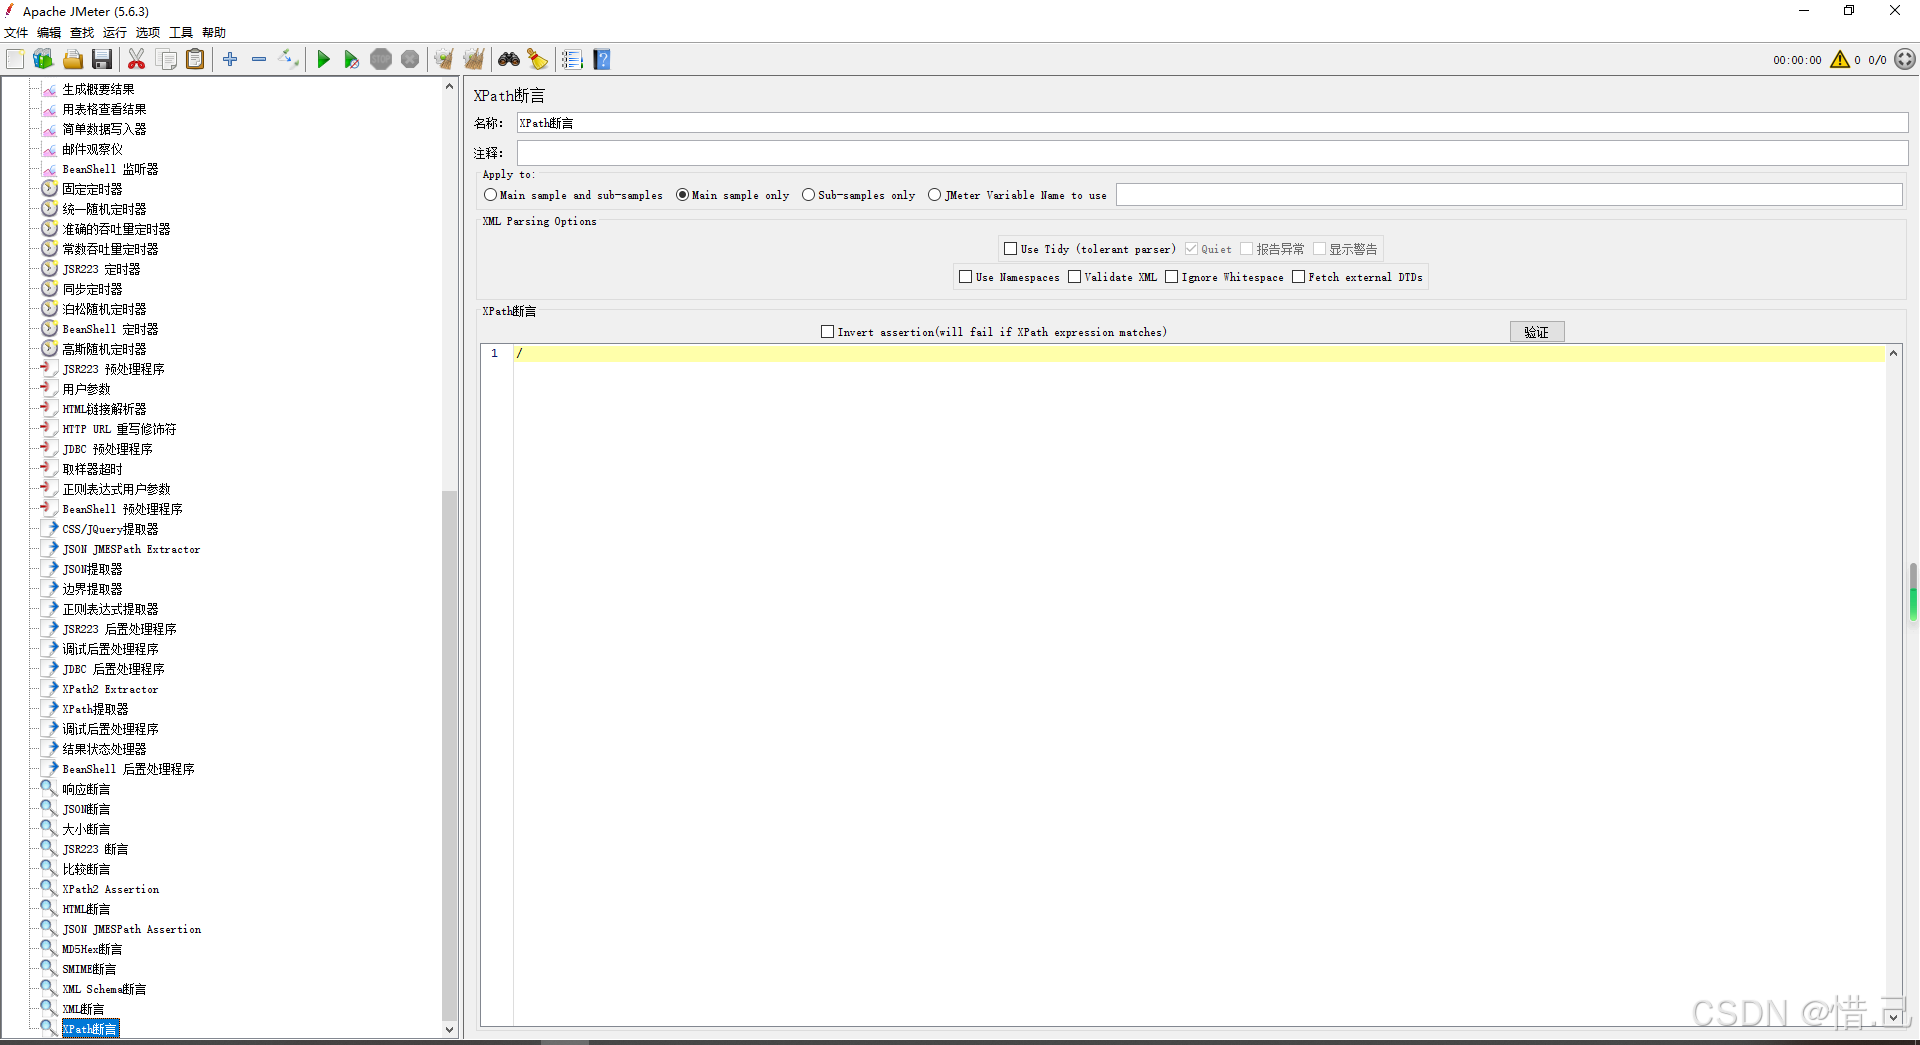1920x1045 pixels.
Task: Select MD5Hex断言 tree item
Action: [x=92, y=949]
